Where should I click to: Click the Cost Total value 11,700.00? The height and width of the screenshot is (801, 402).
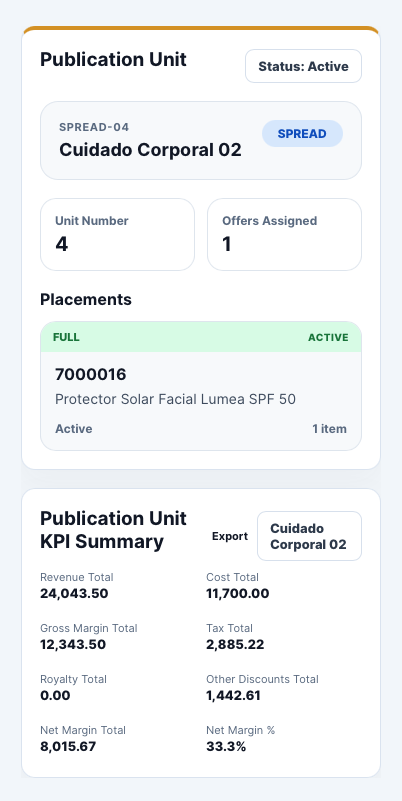pos(238,593)
